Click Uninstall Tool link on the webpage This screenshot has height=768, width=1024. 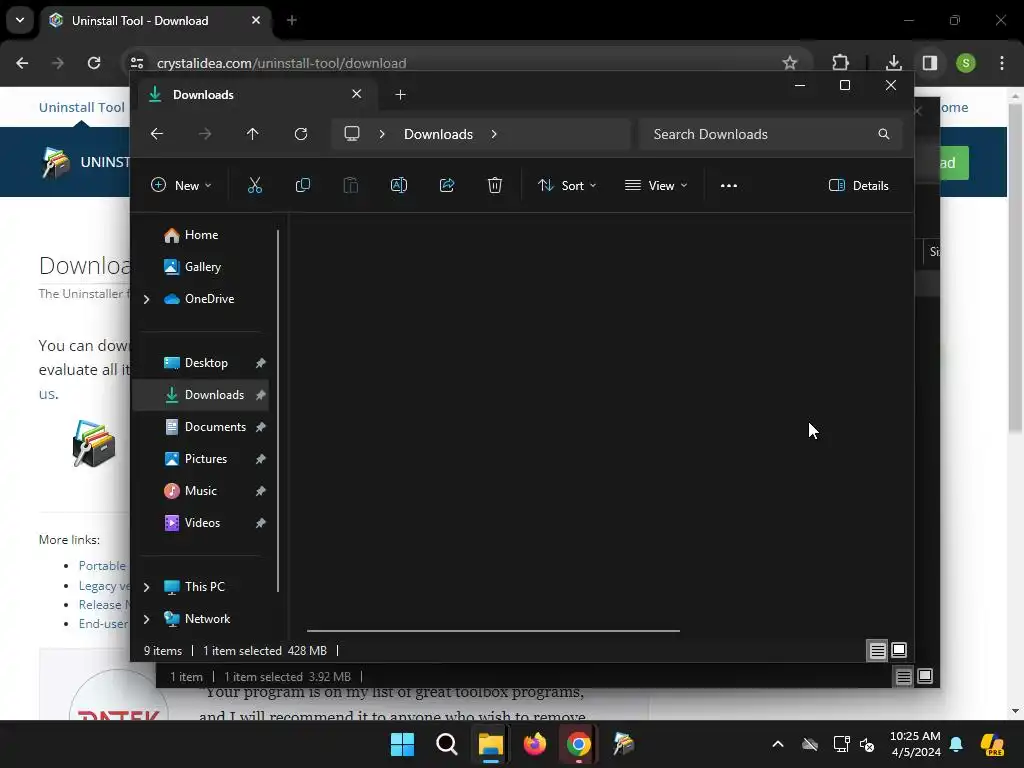(x=82, y=107)
